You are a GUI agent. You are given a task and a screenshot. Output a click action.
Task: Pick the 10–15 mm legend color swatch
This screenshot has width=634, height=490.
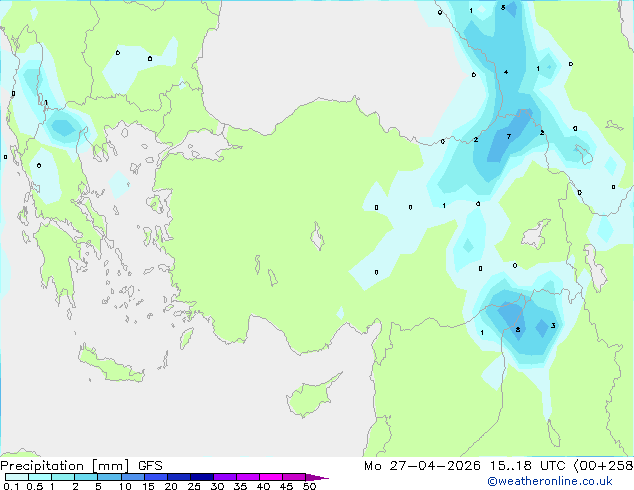[132, 477]
